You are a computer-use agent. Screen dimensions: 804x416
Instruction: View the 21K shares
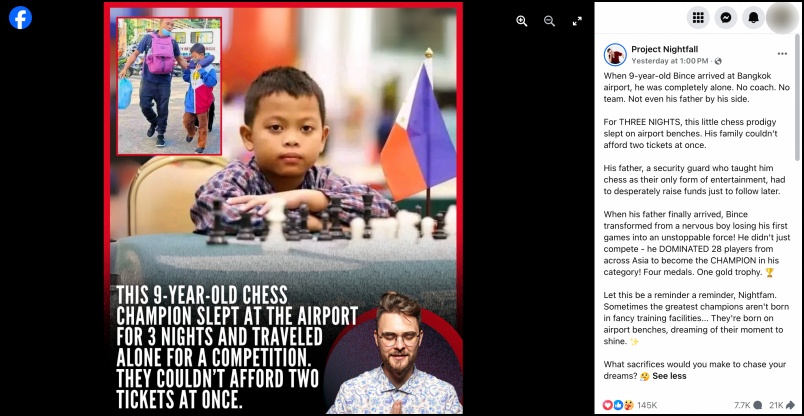[x=782, y=405]
